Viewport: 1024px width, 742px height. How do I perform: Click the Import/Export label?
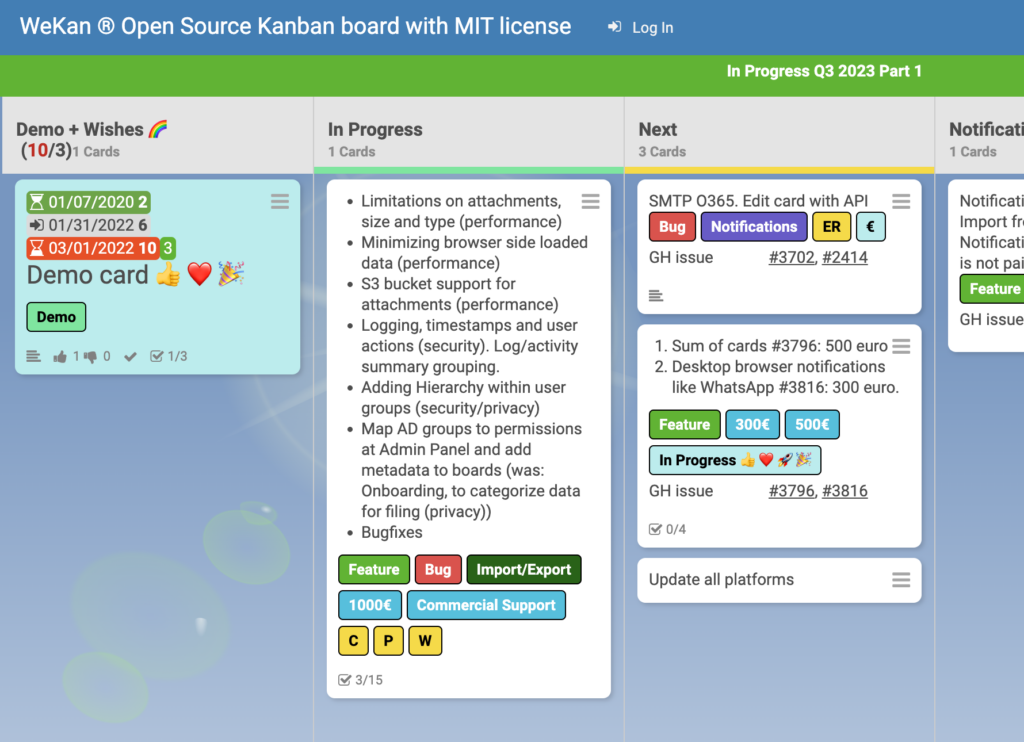(x=524, y=570)
